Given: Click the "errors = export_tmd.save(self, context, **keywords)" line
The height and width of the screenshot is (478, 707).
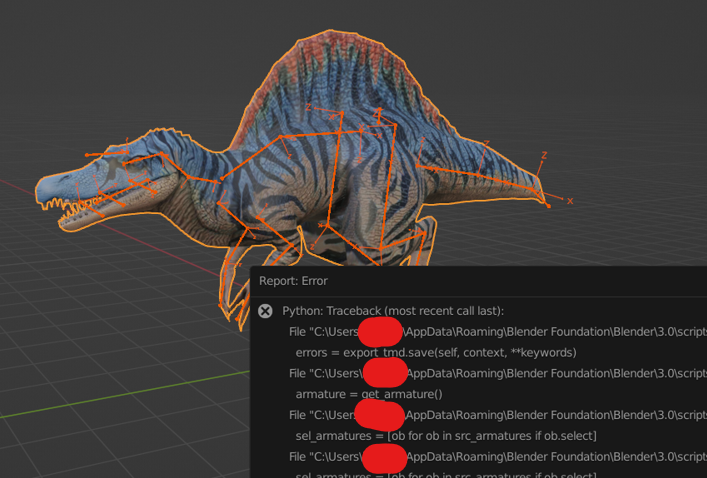Looking at the screenshot, I should (436, 353).
